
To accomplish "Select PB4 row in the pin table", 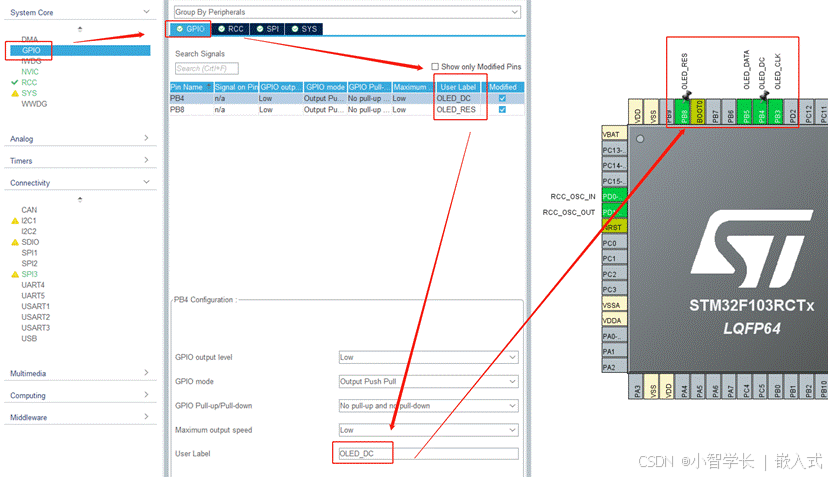I will tap(347, 98).
